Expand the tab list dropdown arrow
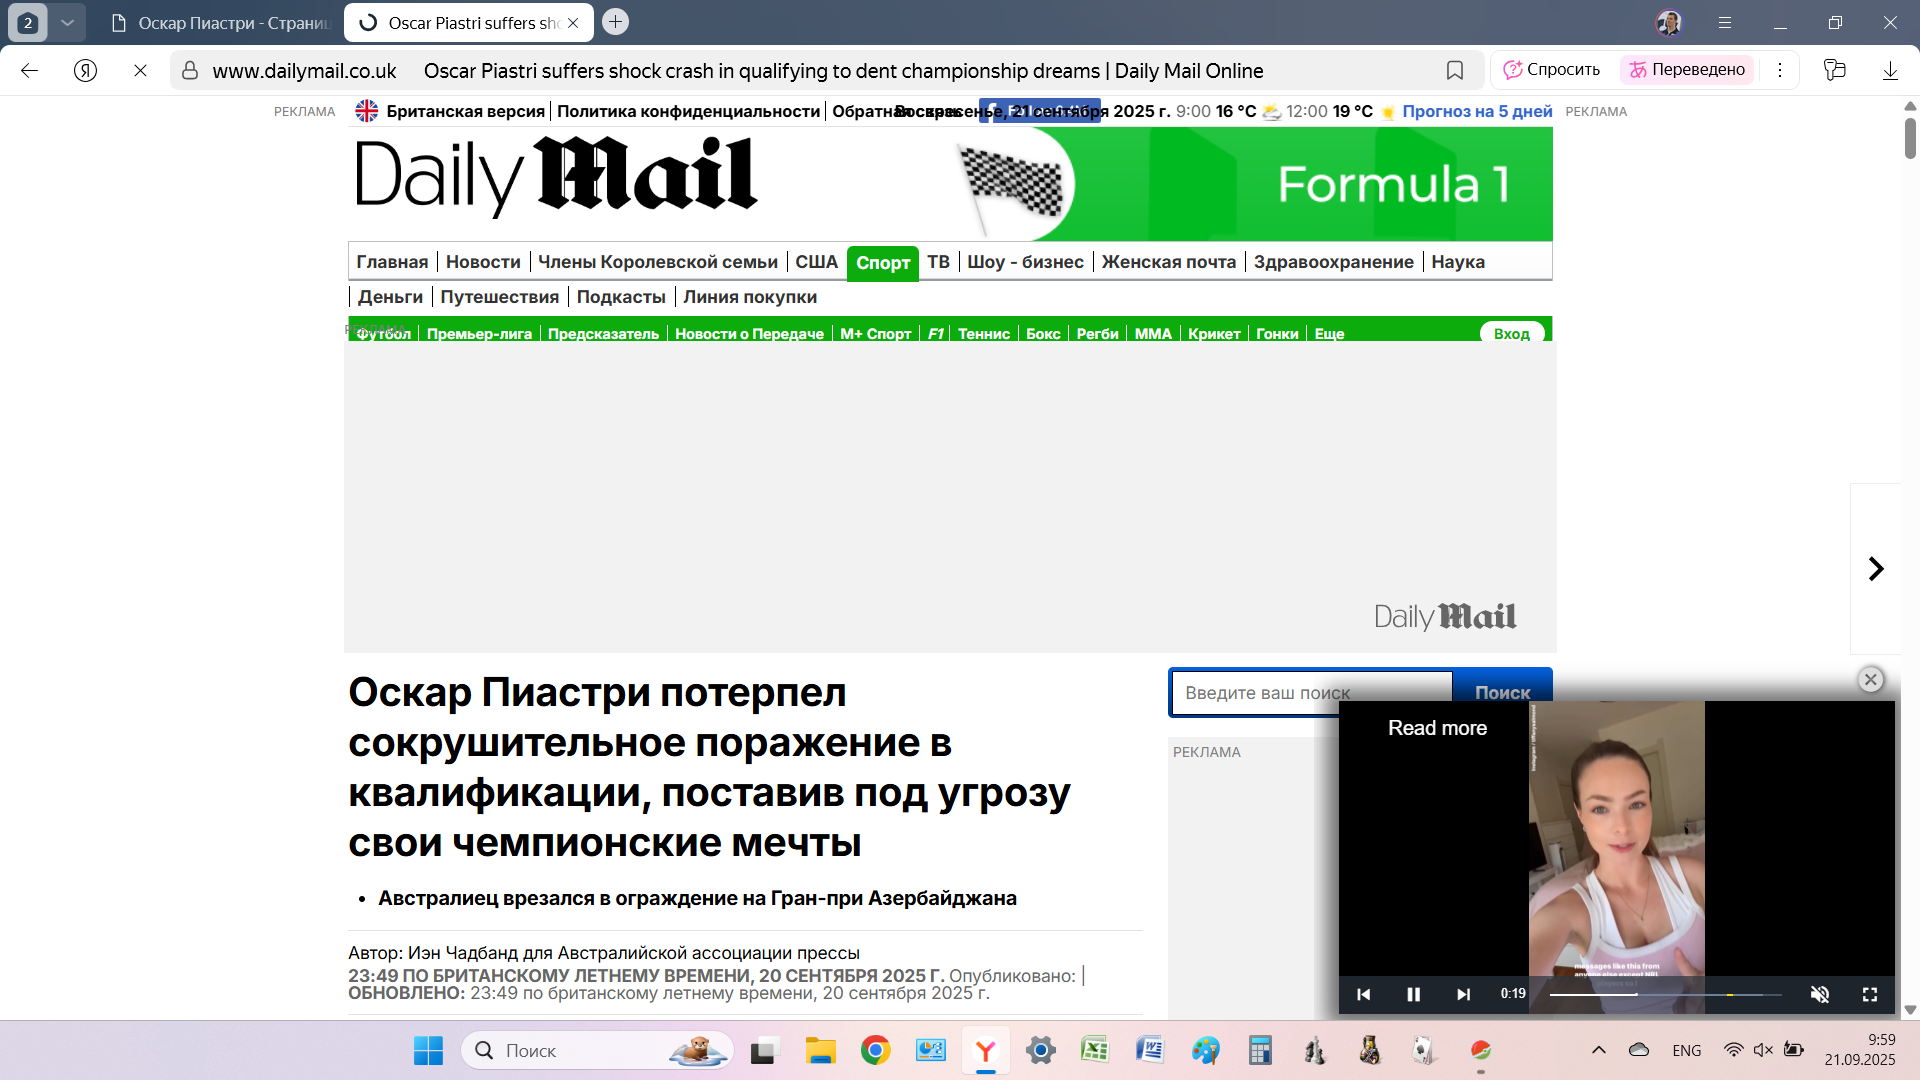1920x1080 pixels. 67,22
